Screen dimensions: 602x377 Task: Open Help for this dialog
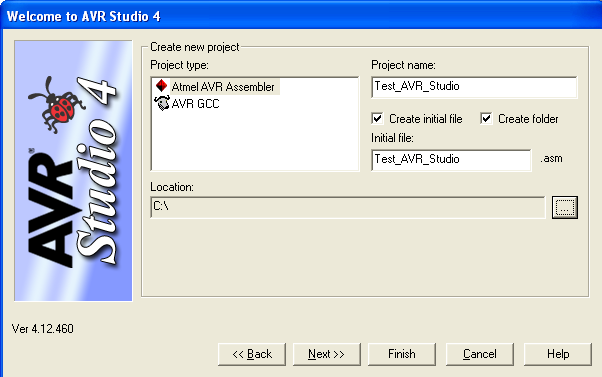(558, 354)
